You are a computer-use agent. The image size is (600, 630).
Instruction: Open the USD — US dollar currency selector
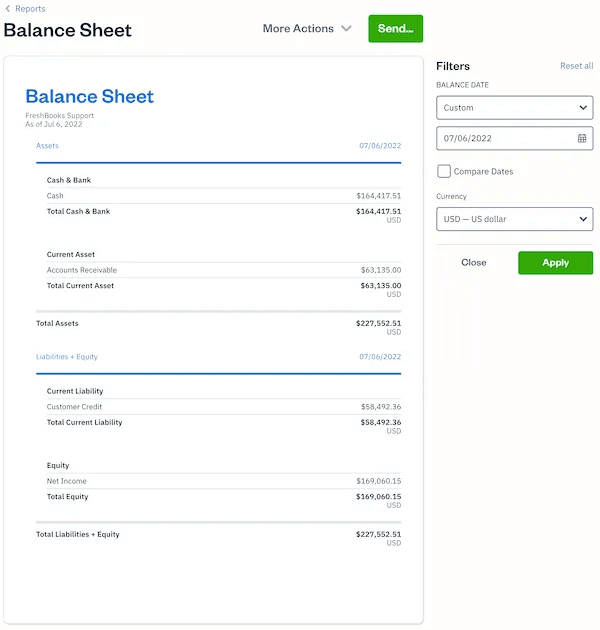[514, 219]
